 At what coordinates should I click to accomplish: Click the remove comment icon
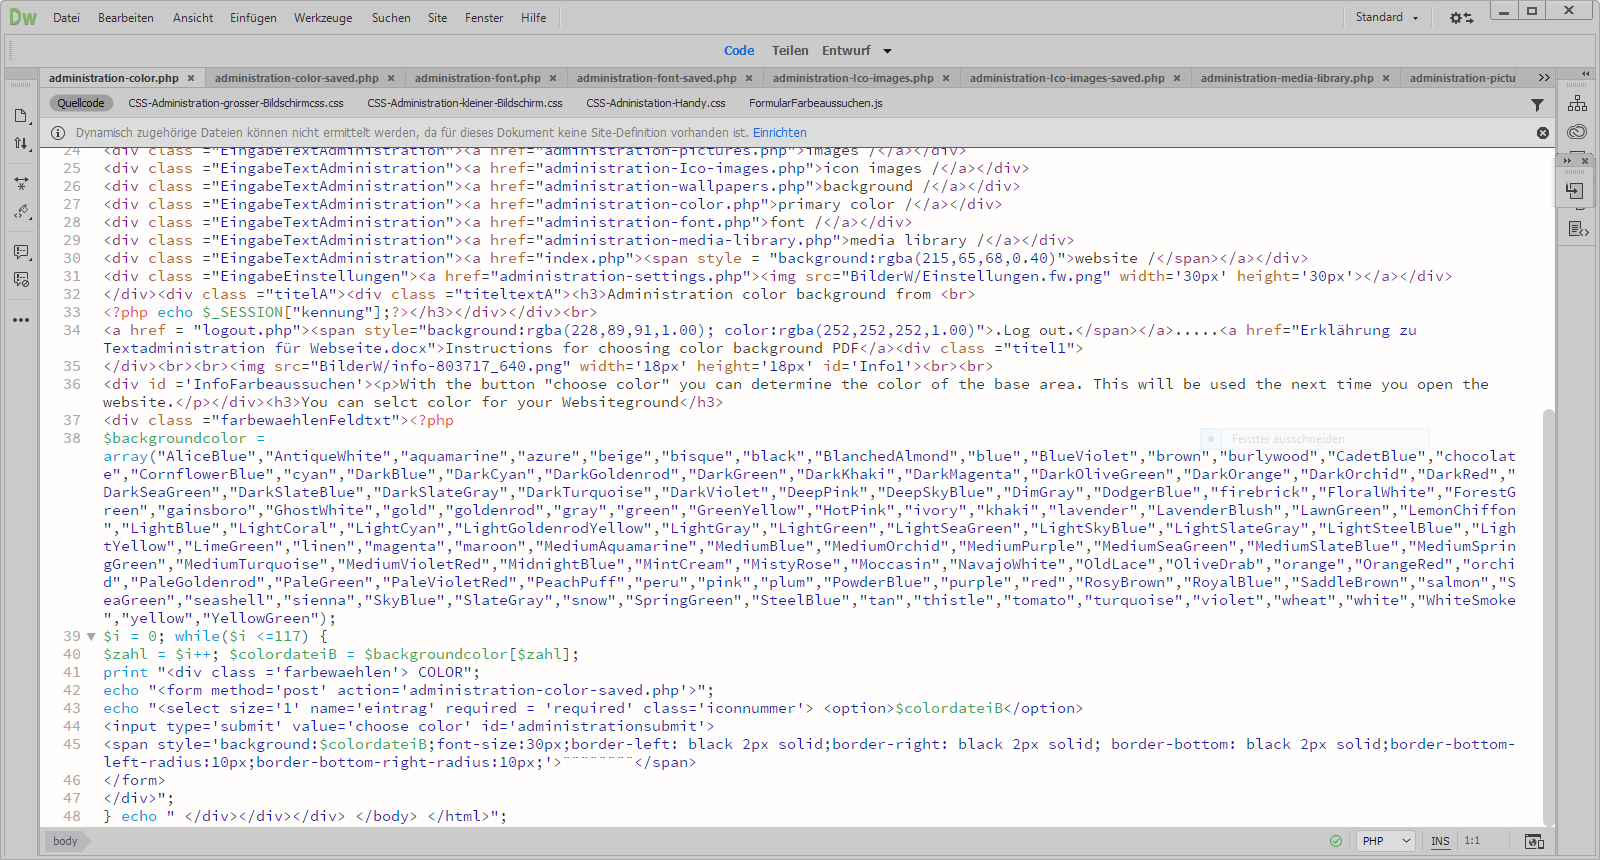point(21,280)
